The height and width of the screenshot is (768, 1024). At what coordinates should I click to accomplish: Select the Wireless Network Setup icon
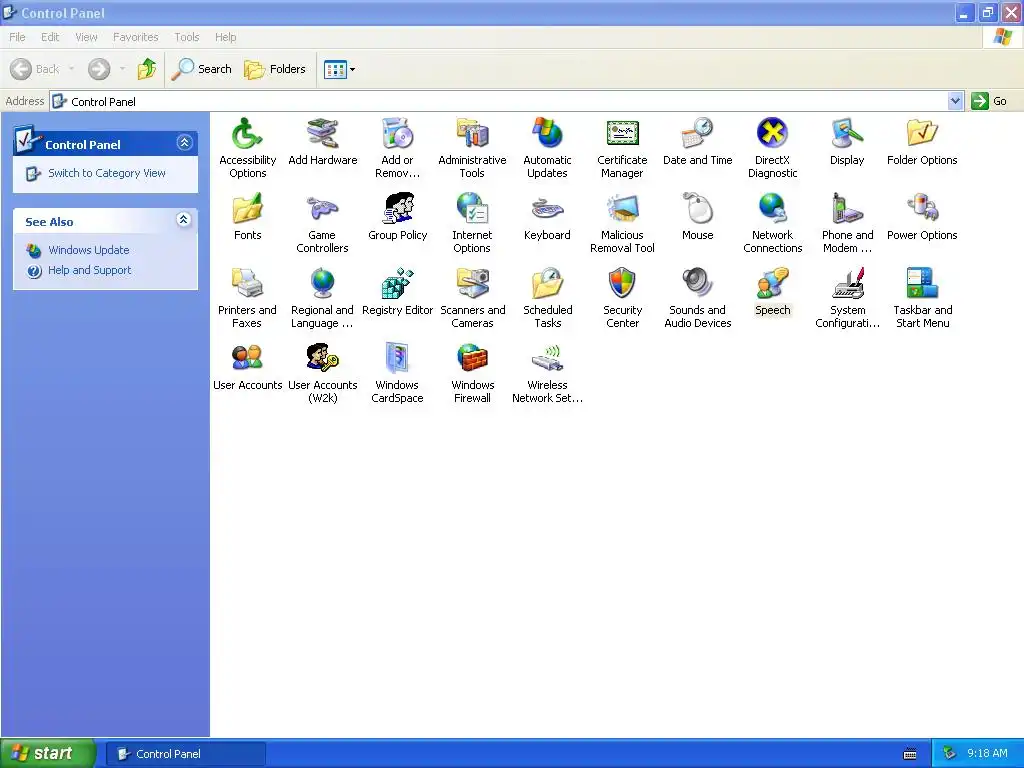(547, 373)
